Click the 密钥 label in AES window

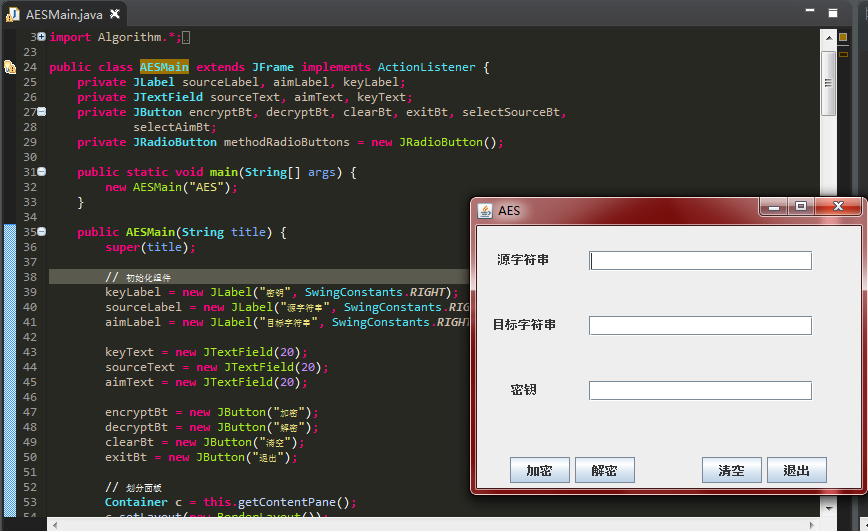(523, 390)
